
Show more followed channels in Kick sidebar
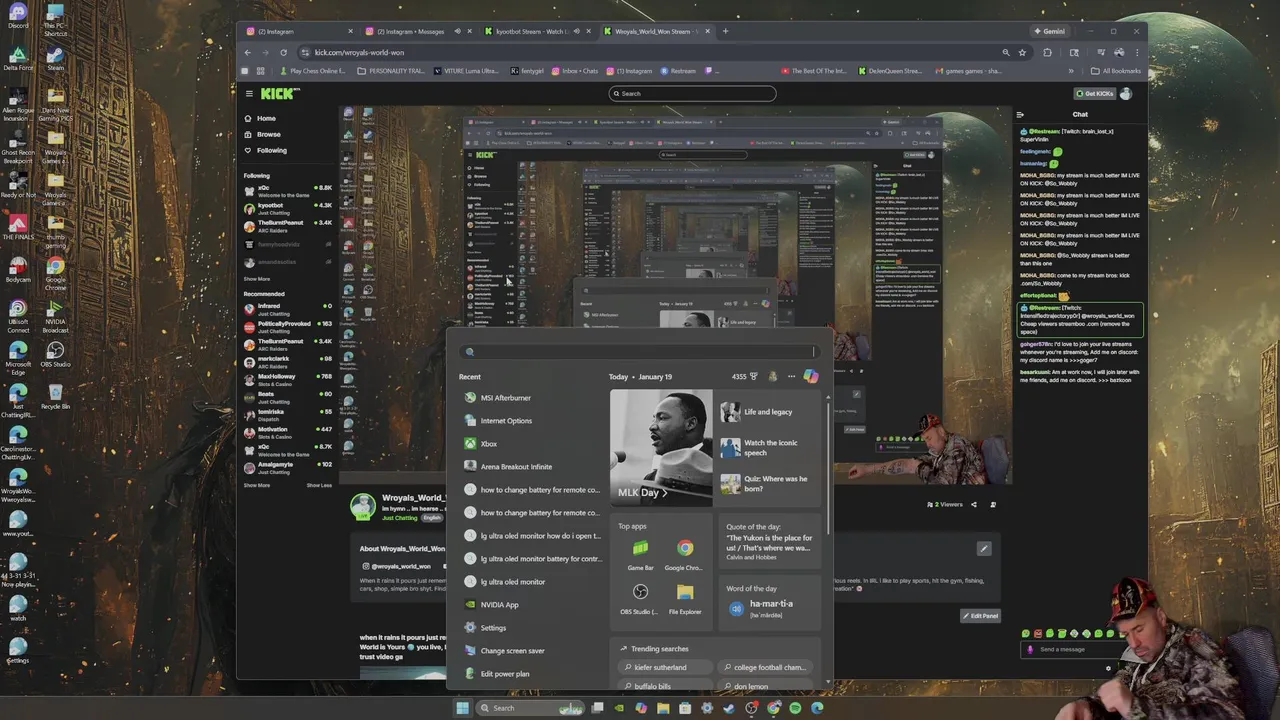coord(256,279)
